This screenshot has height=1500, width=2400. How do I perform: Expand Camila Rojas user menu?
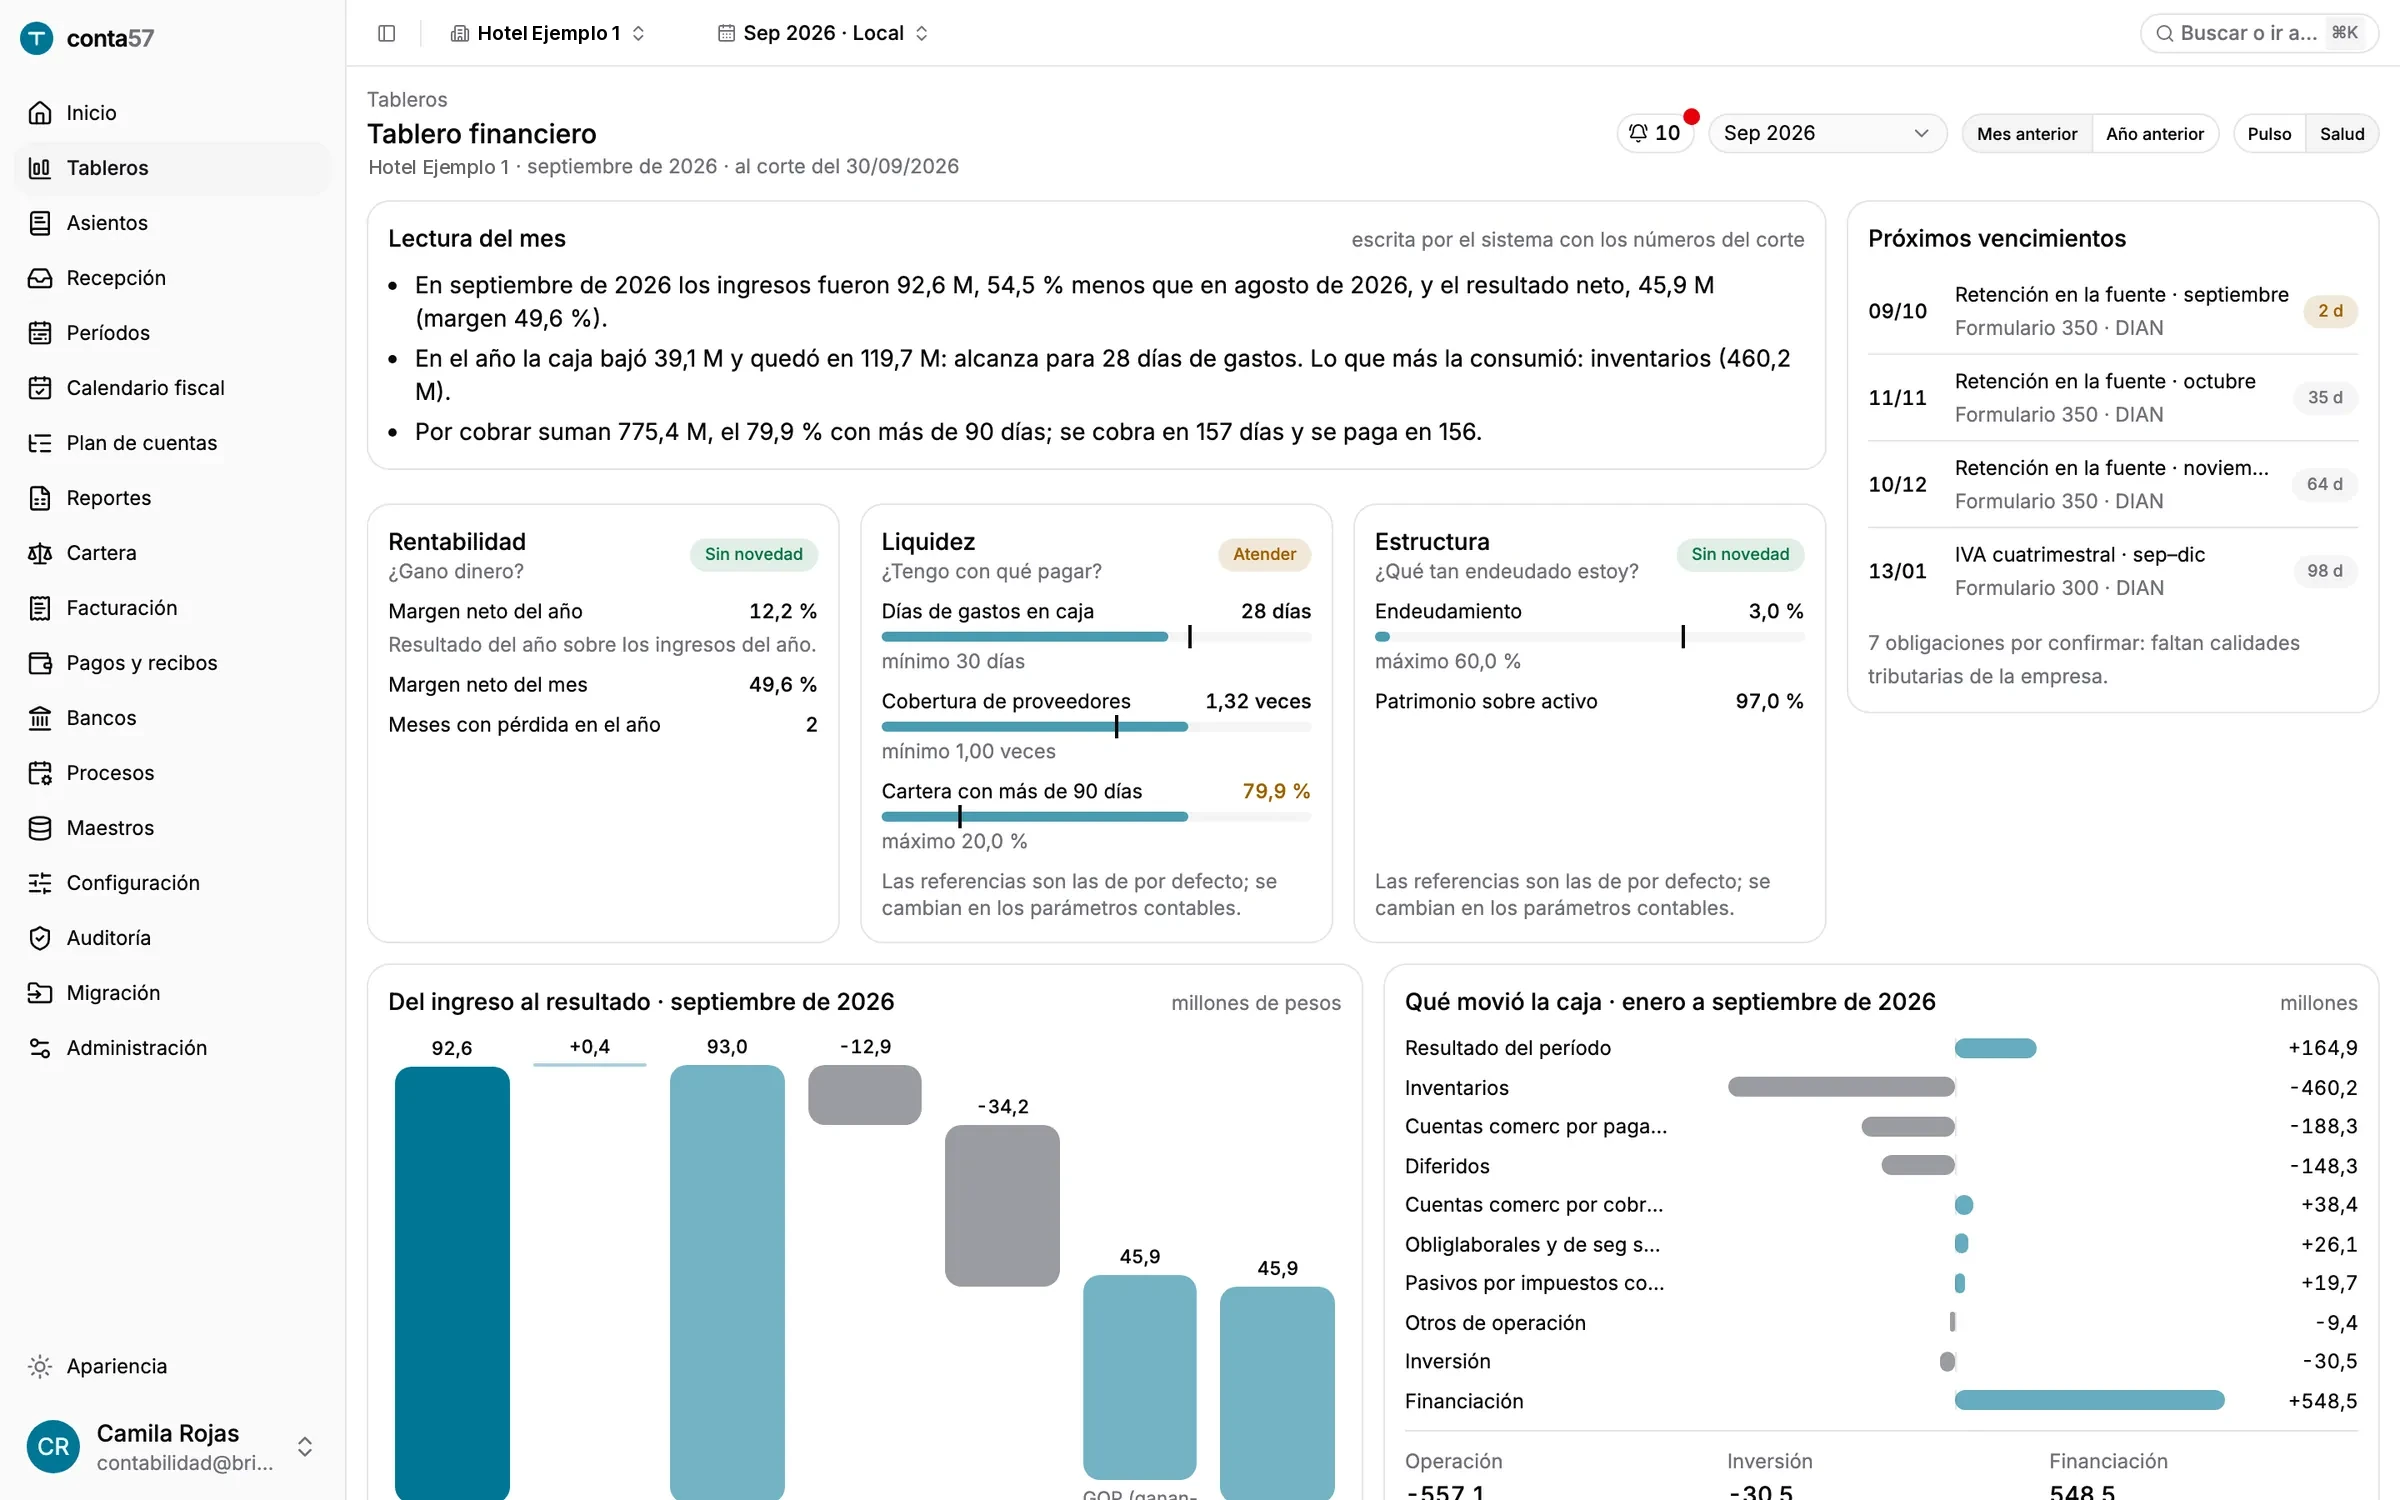[x=172, y=1447]
